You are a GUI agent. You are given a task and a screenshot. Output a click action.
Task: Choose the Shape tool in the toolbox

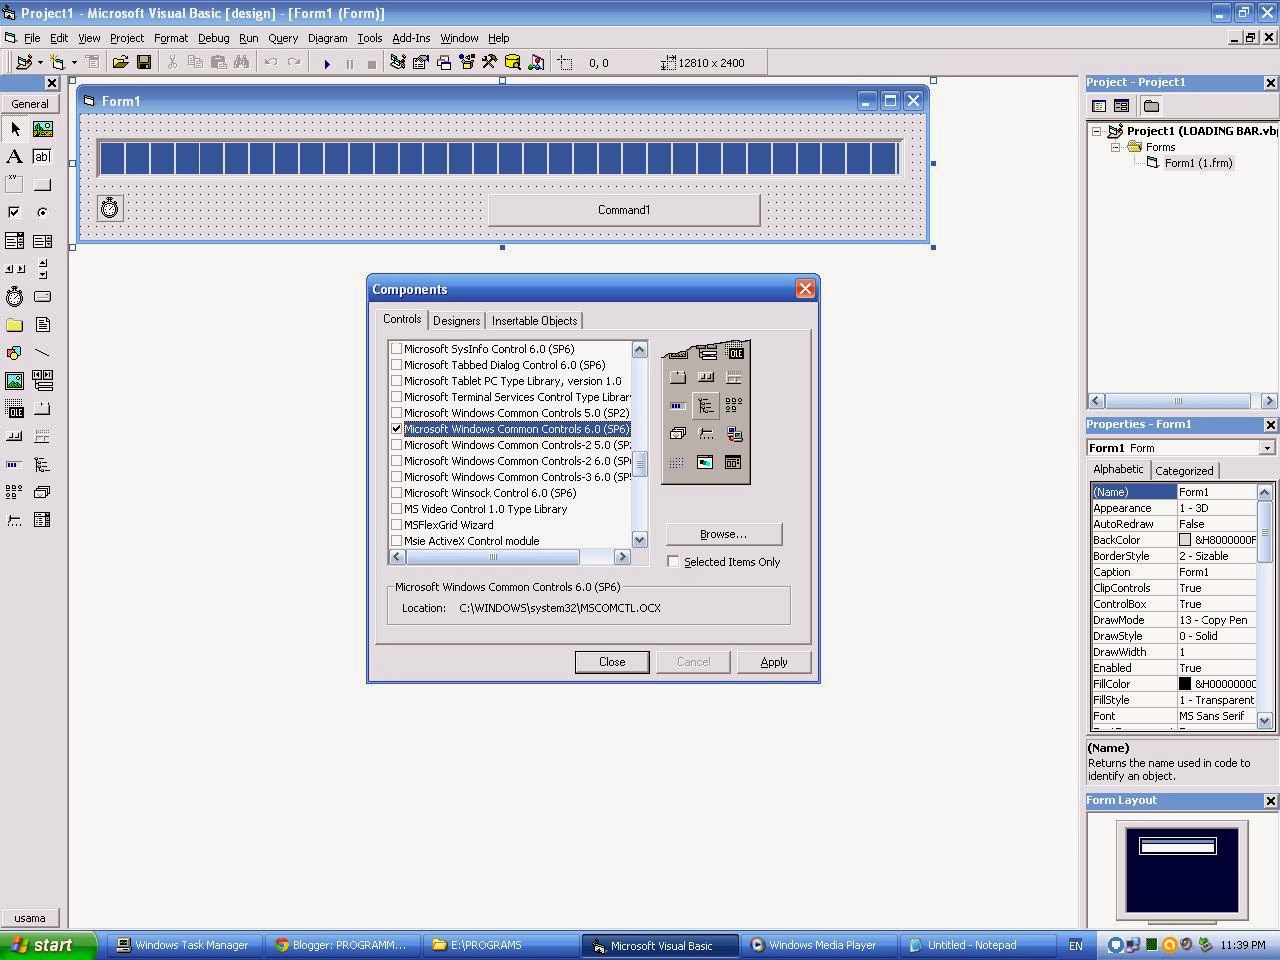(x=14, y=353)
